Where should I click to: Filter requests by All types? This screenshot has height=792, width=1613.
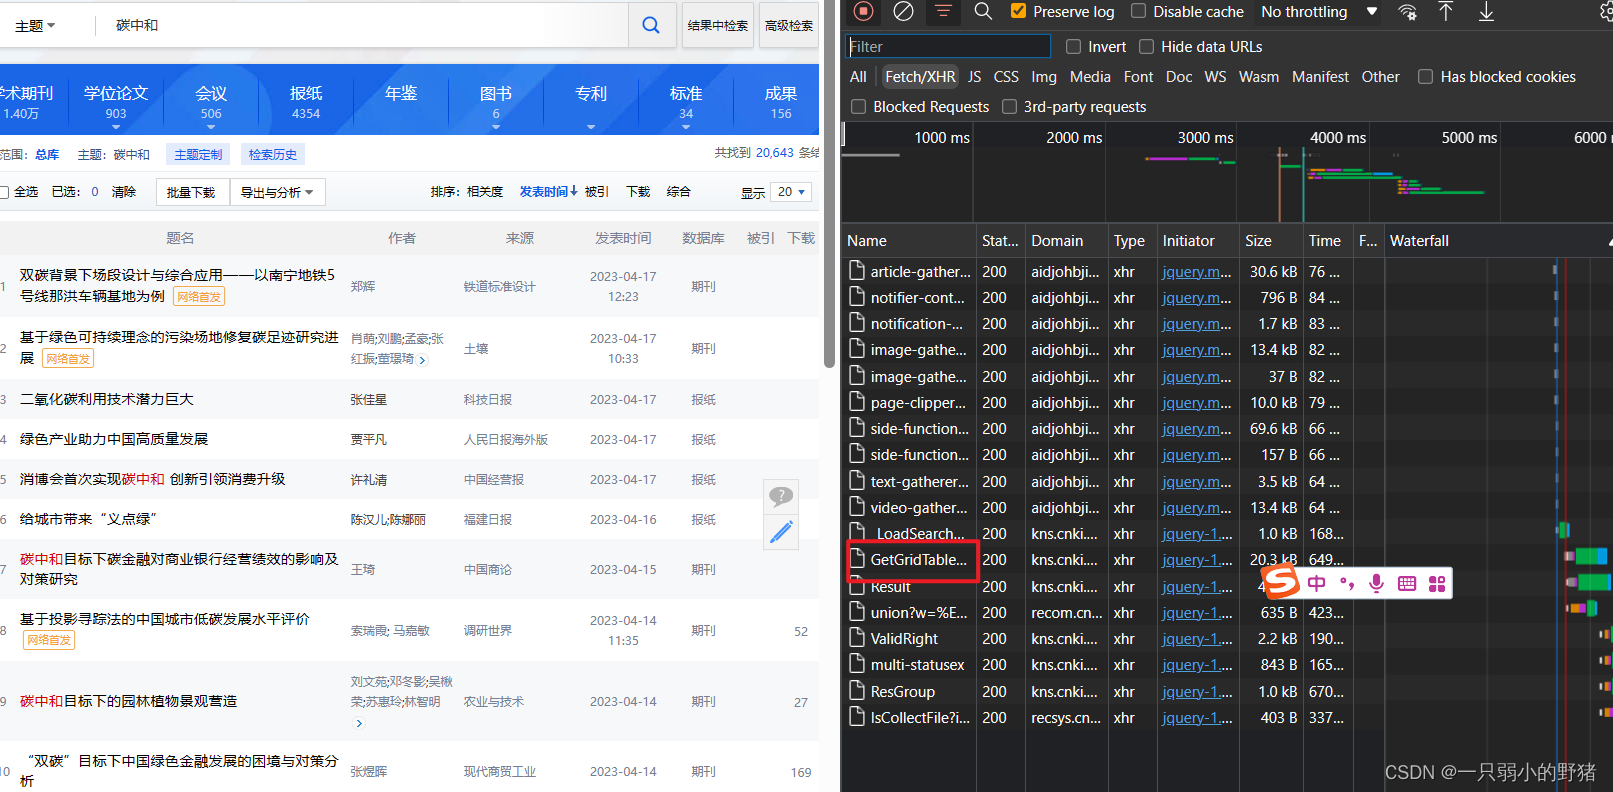click(x=858, y=76)
